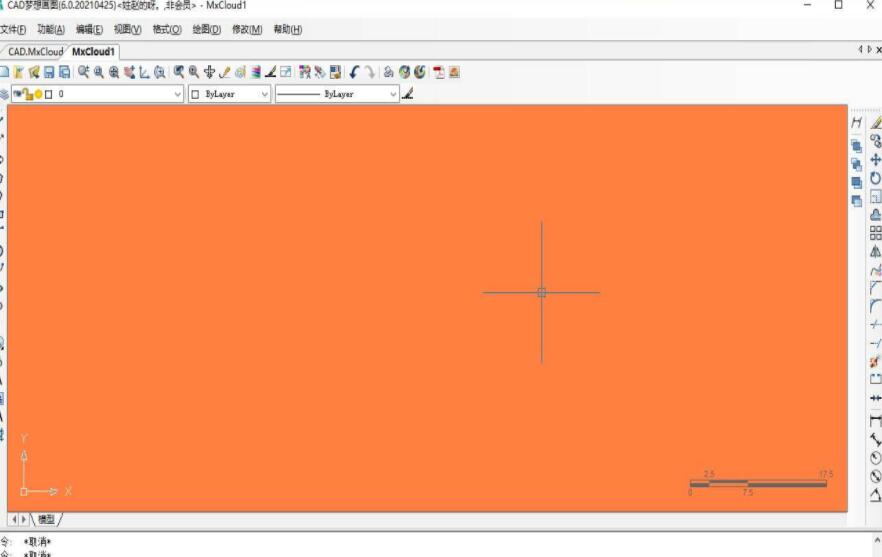Image resolution: width=882 pixels, height=557 pixels.
Task: Open the 绘图(D) menu
Action: (x=206, y=30)
